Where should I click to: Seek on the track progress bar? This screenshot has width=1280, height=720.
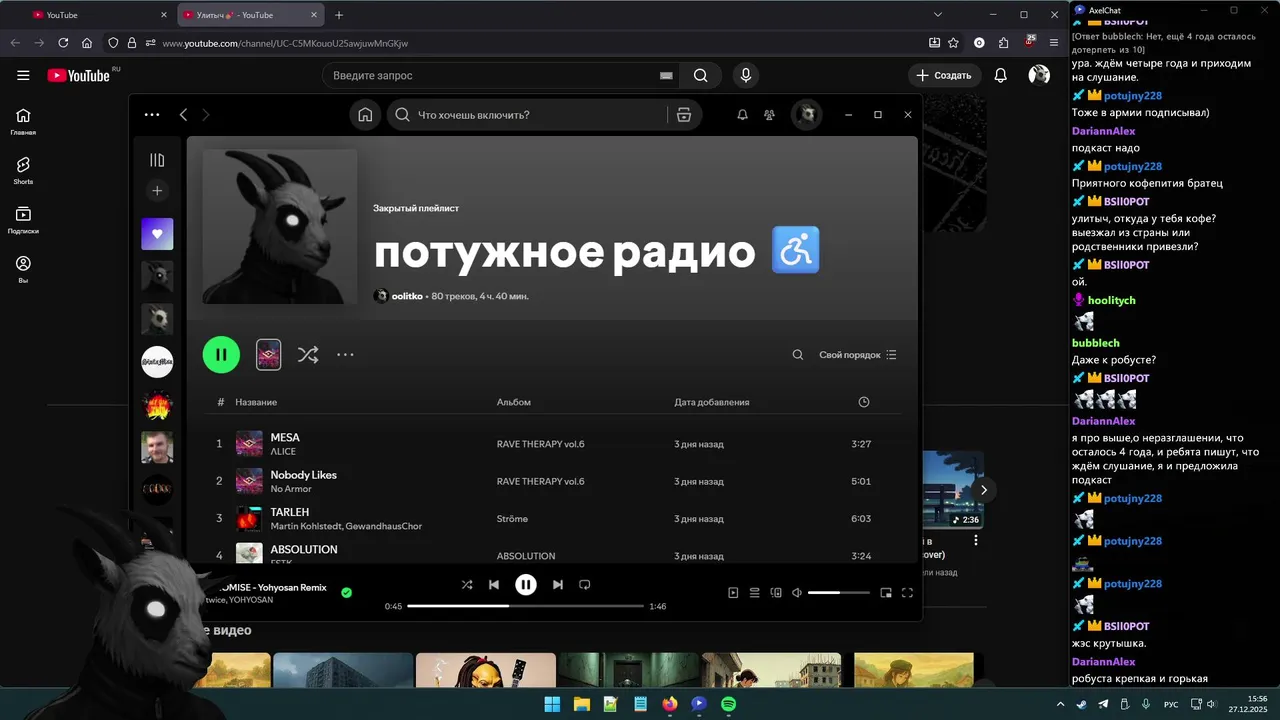[526, 606]
